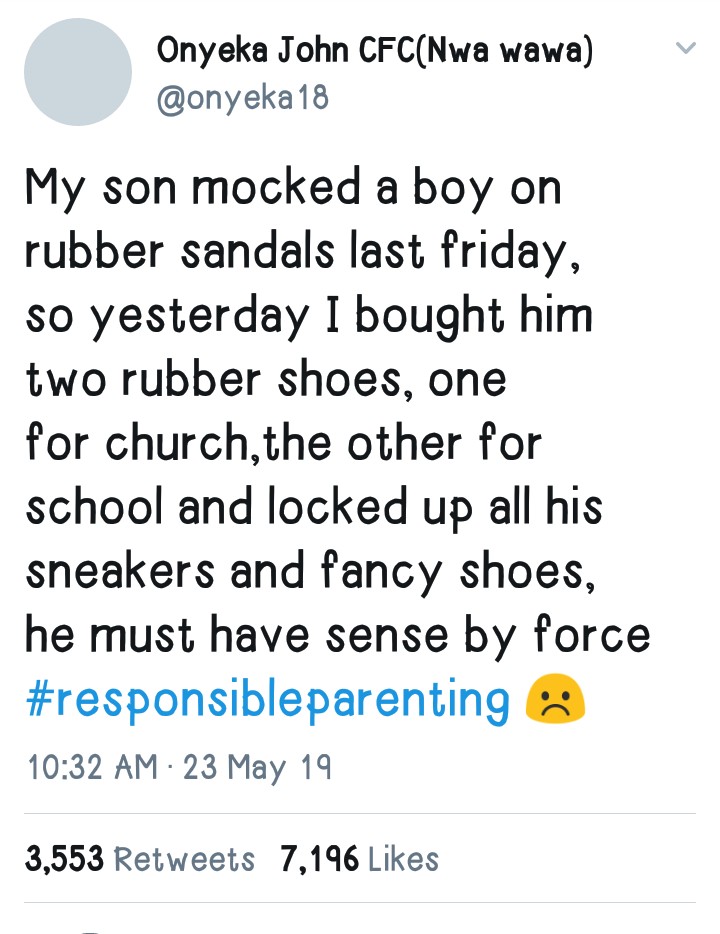720x934 pixels.
Task: Click the Likes label
Action: [404, 859]
